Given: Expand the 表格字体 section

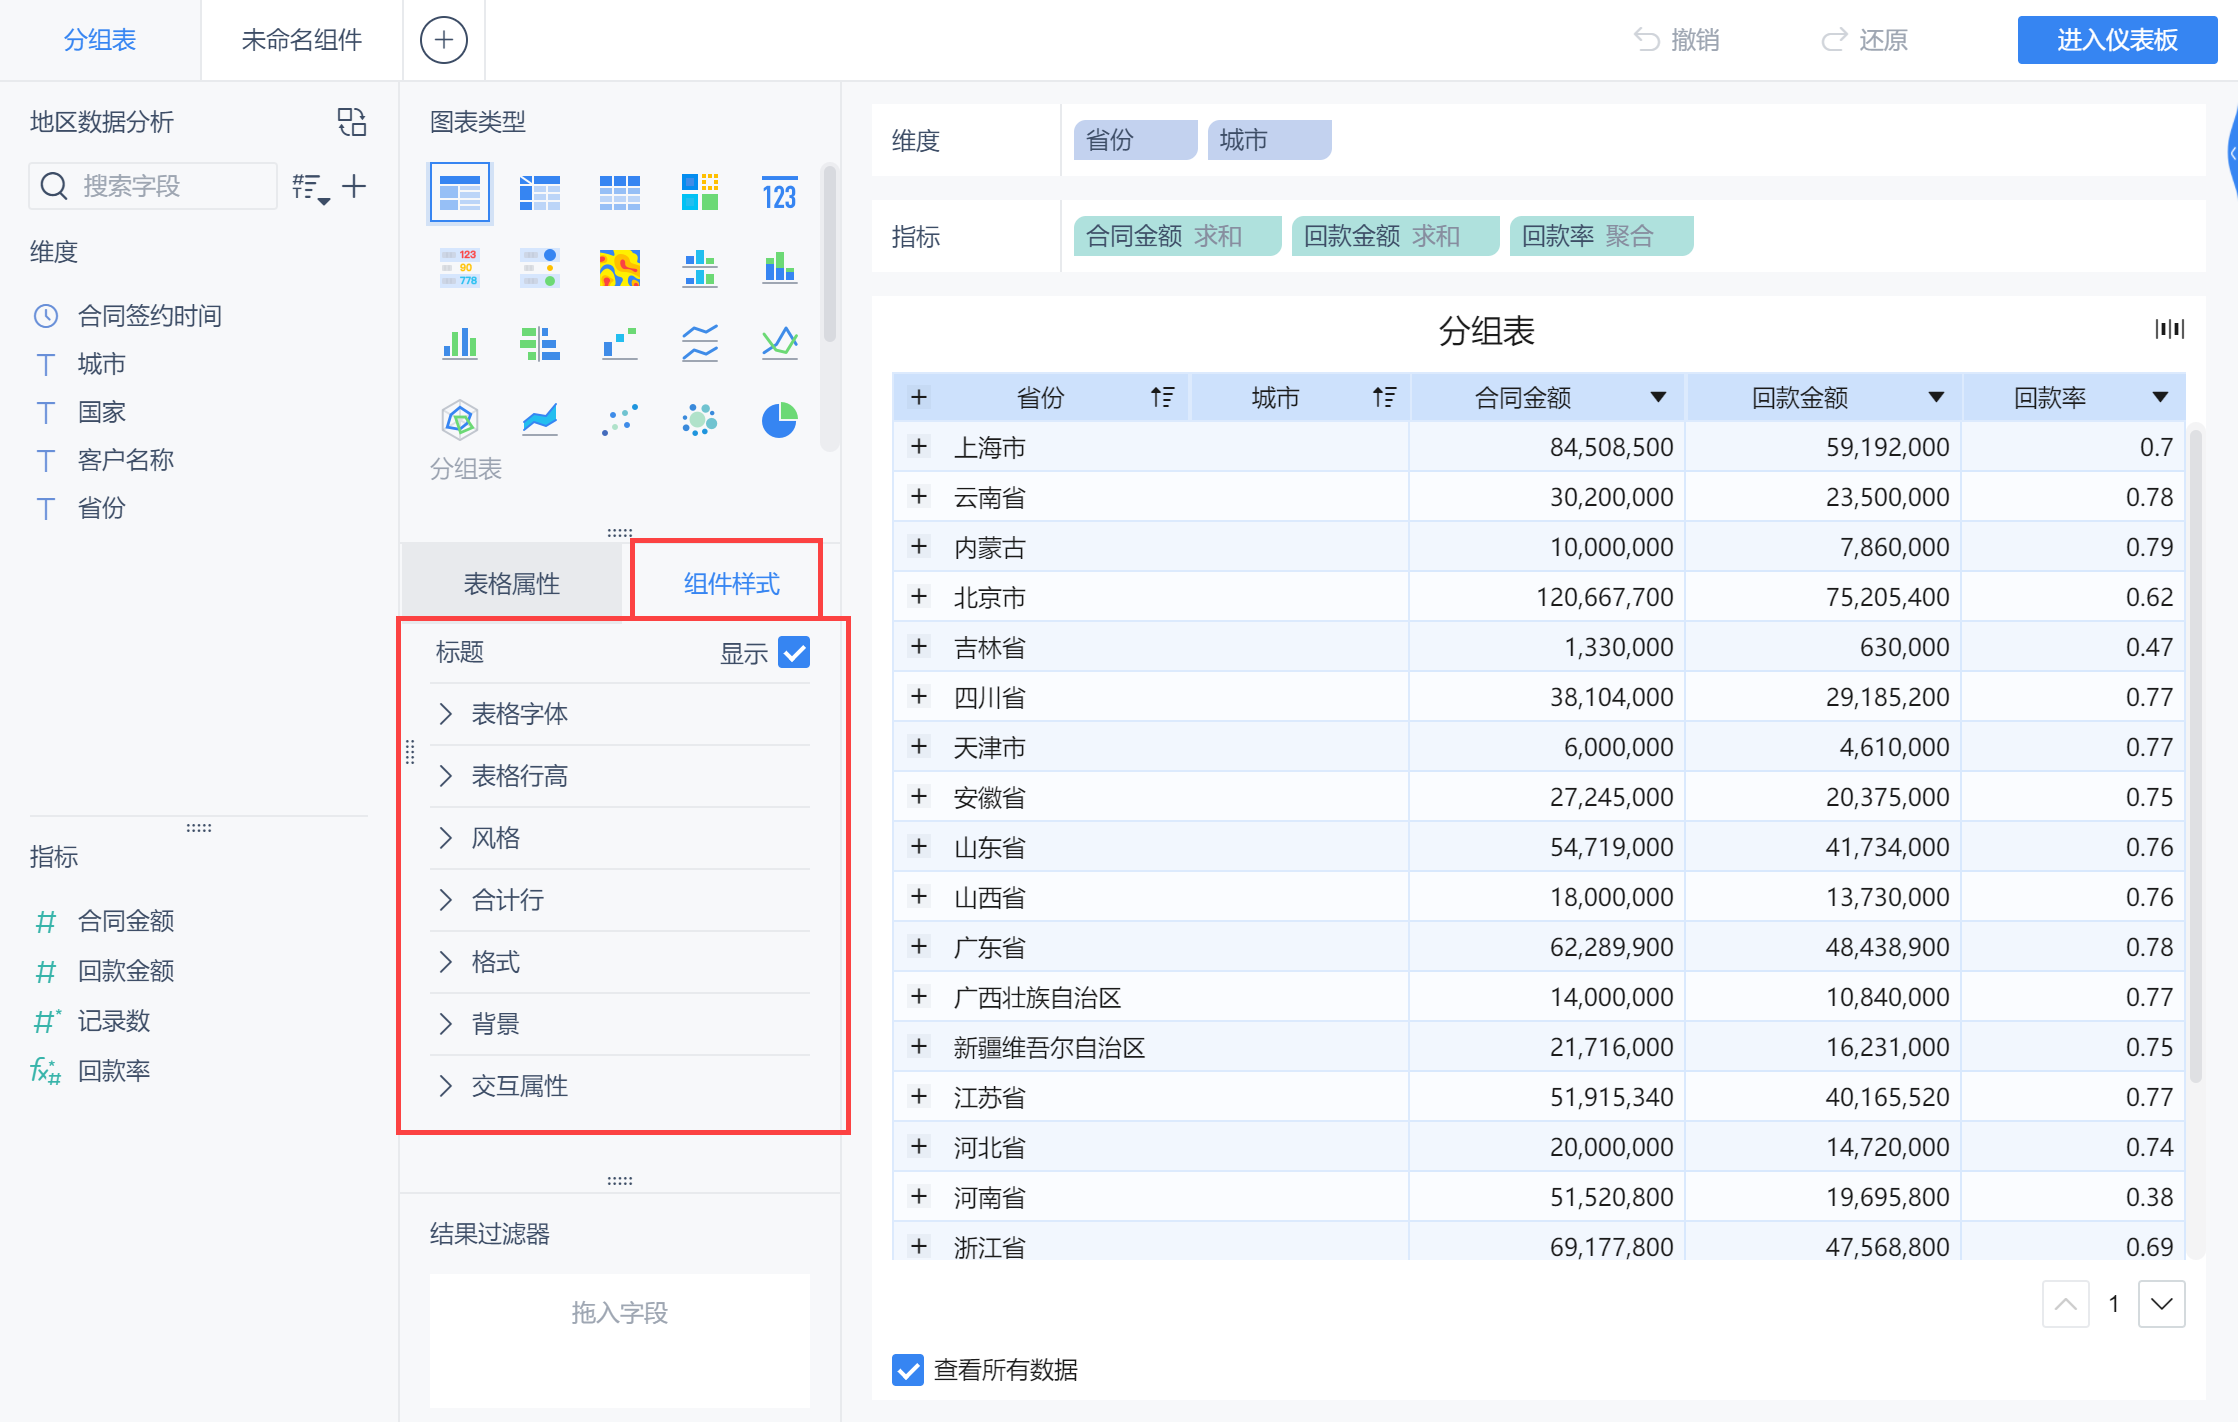Looking at the screenshot, I should [x=519, y=714].
